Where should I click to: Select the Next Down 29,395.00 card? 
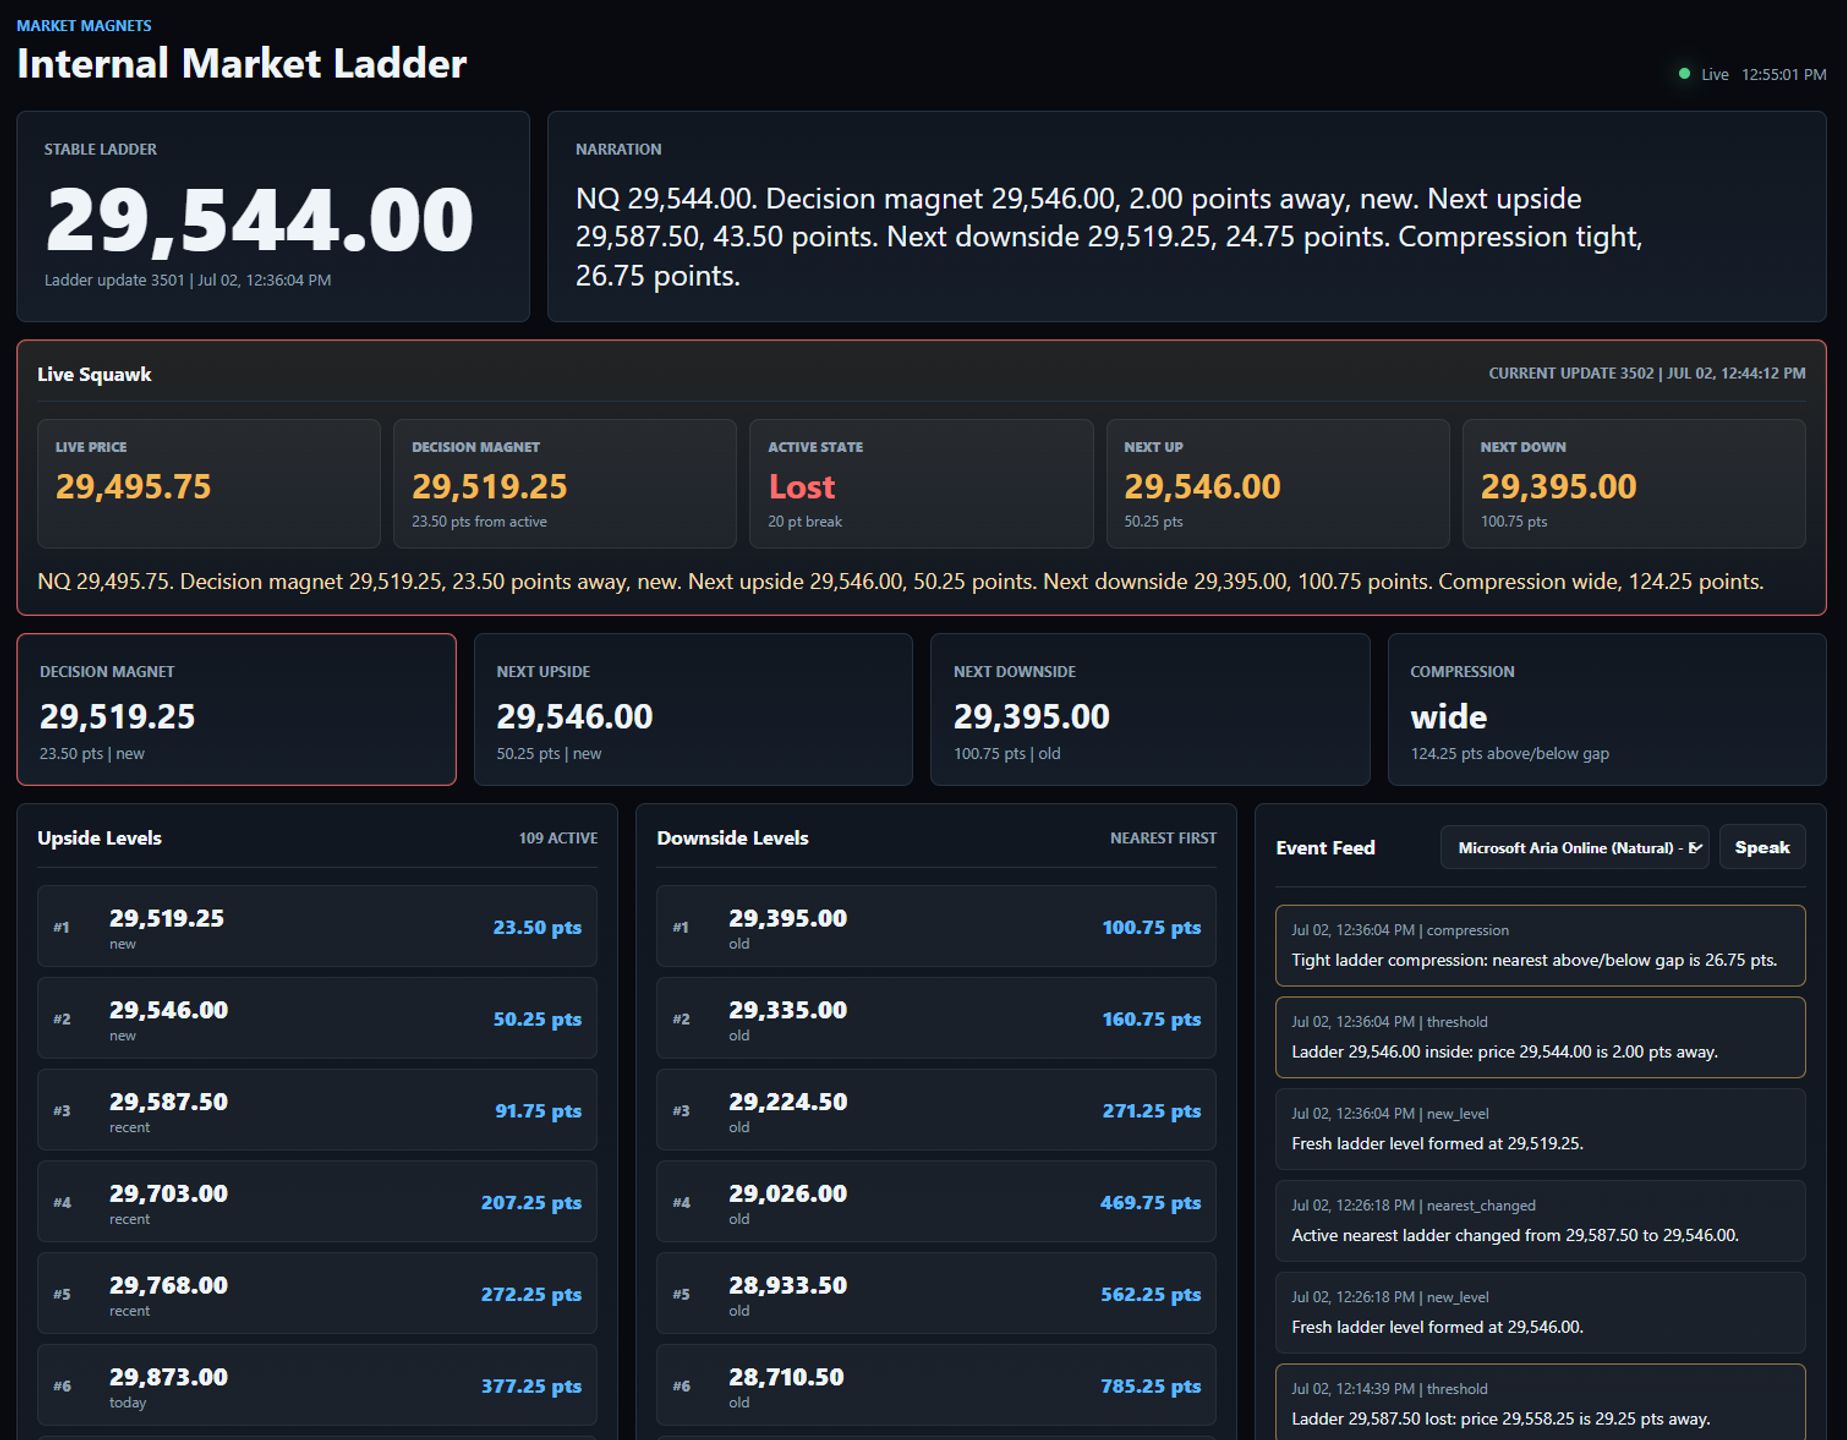coord(1634,483)
